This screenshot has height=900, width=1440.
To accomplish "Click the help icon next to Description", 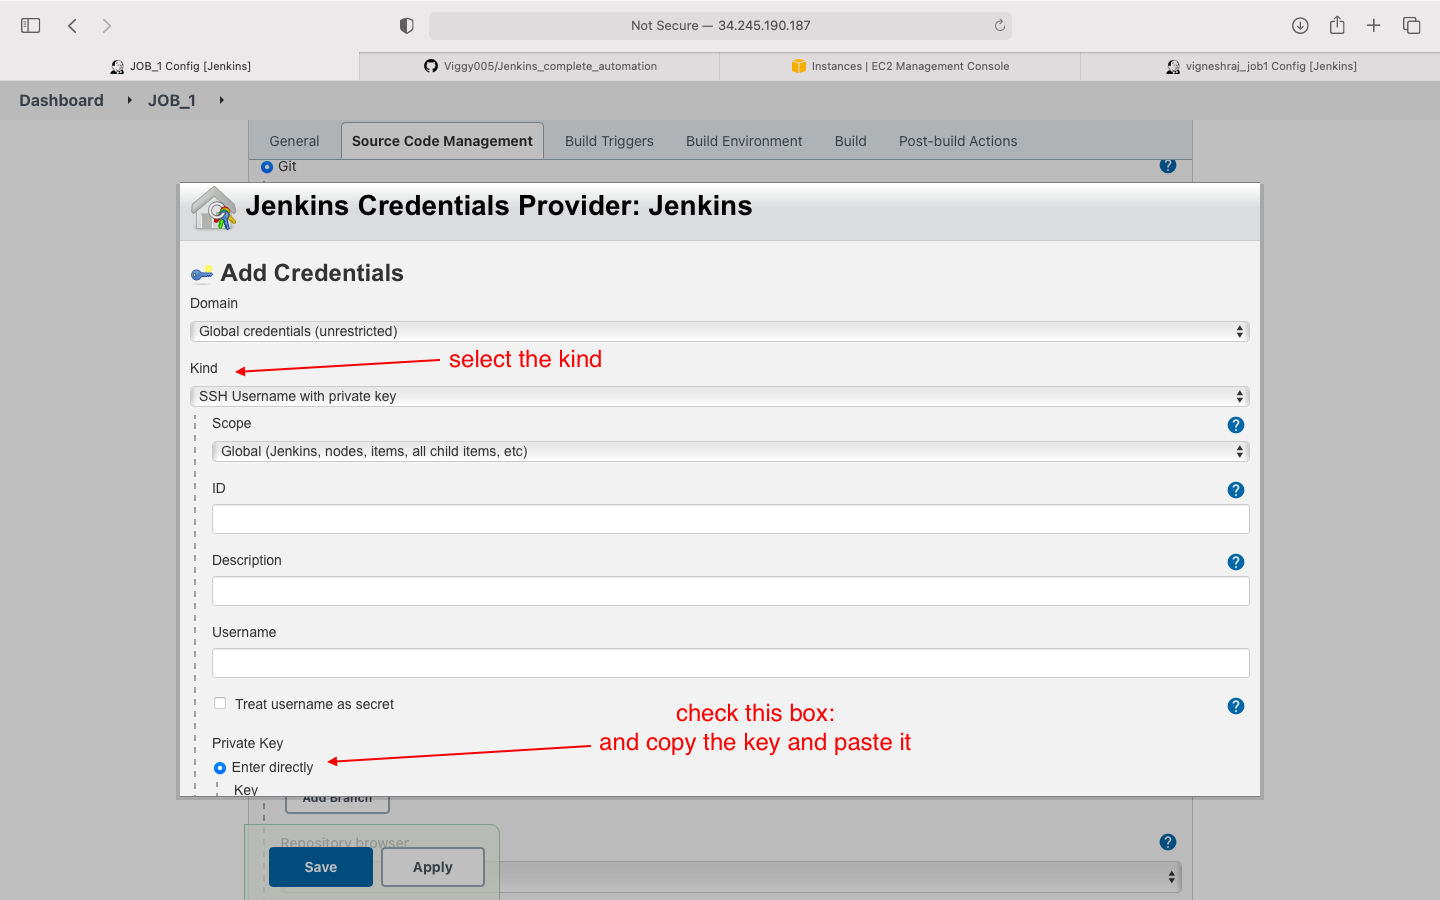I will [x=1236, y=562].
